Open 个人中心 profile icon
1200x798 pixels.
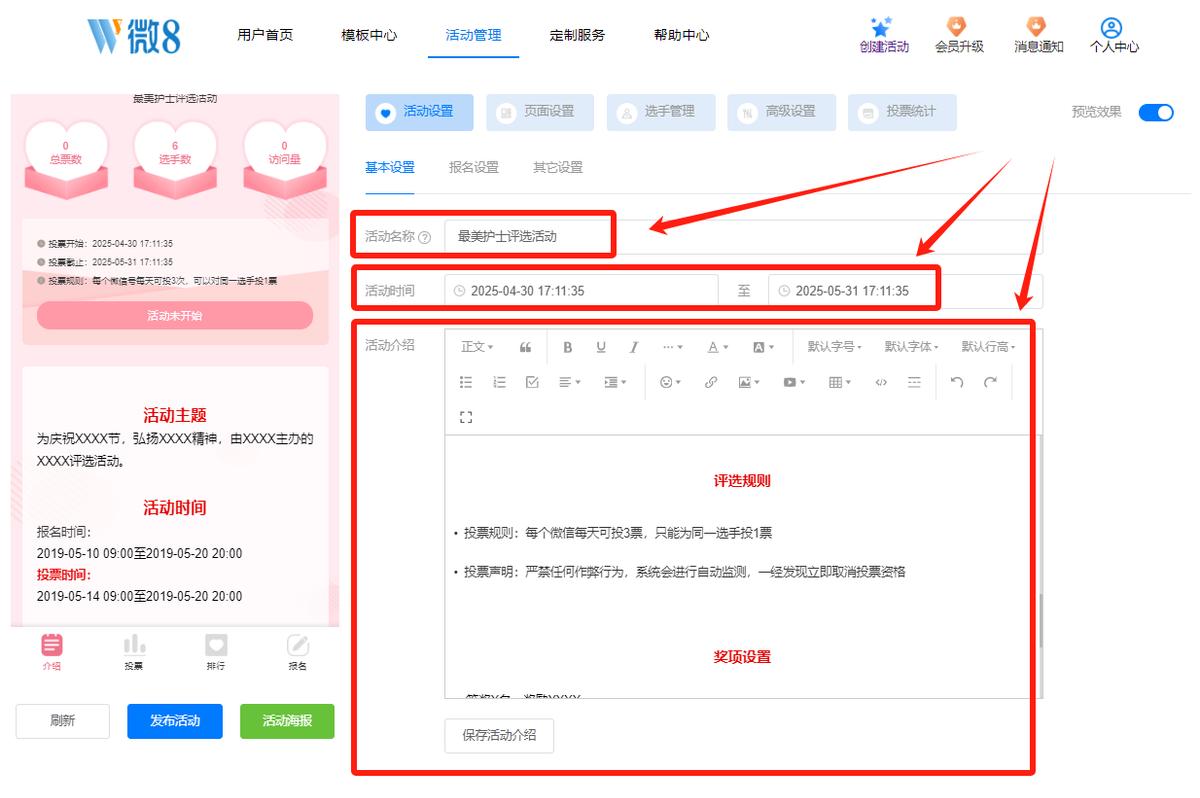point(1111,28)
